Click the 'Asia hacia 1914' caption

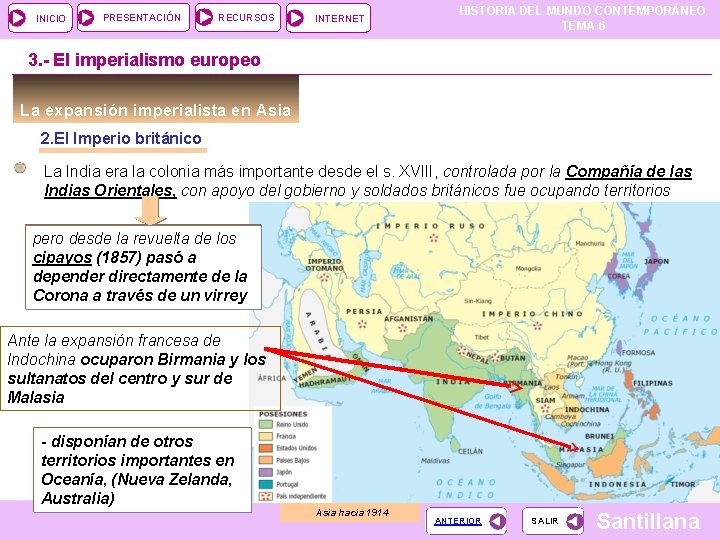coord(352,512)
